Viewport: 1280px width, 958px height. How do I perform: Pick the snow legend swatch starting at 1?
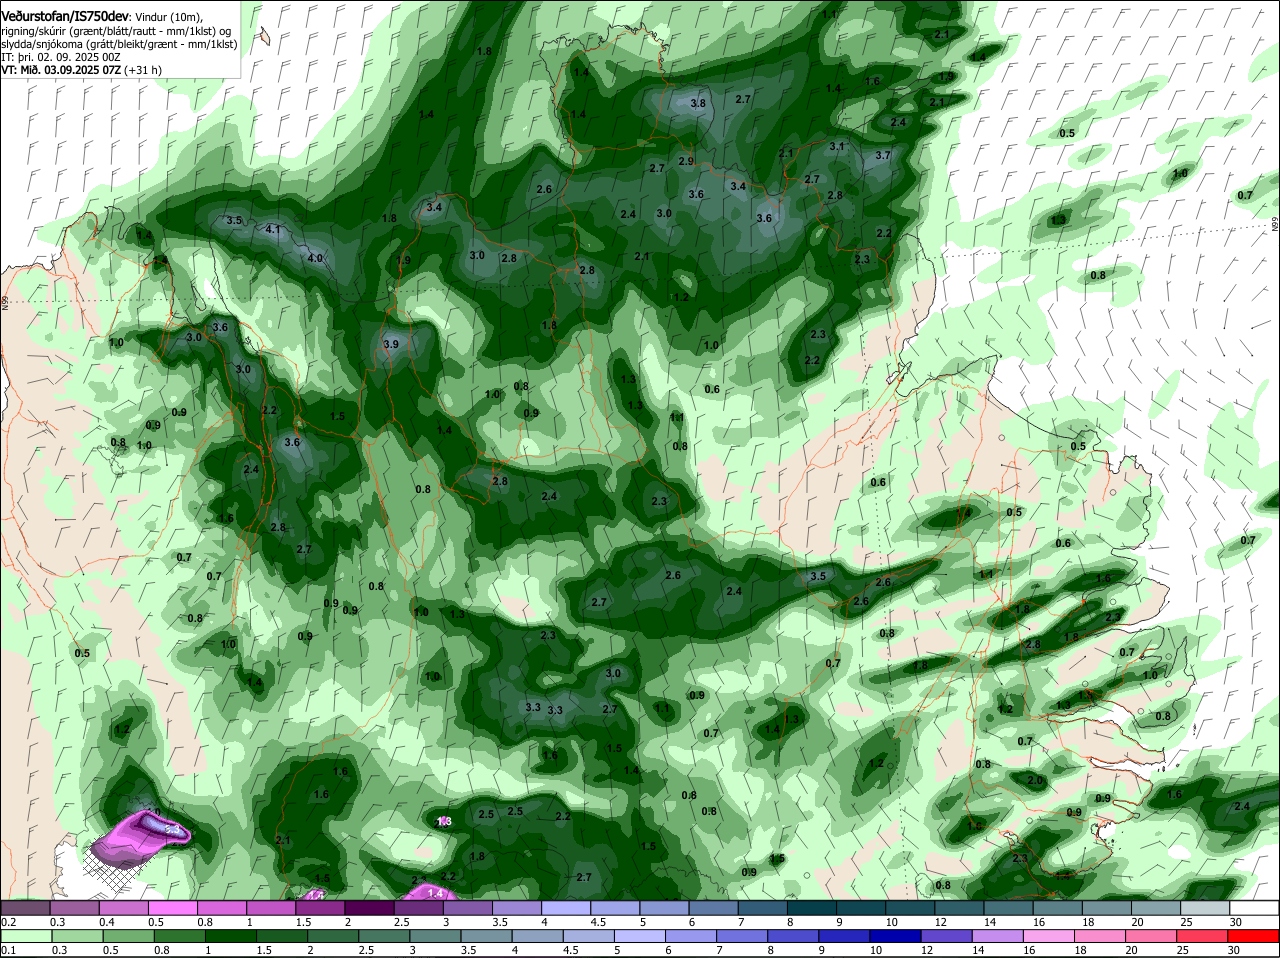[271, 907]
